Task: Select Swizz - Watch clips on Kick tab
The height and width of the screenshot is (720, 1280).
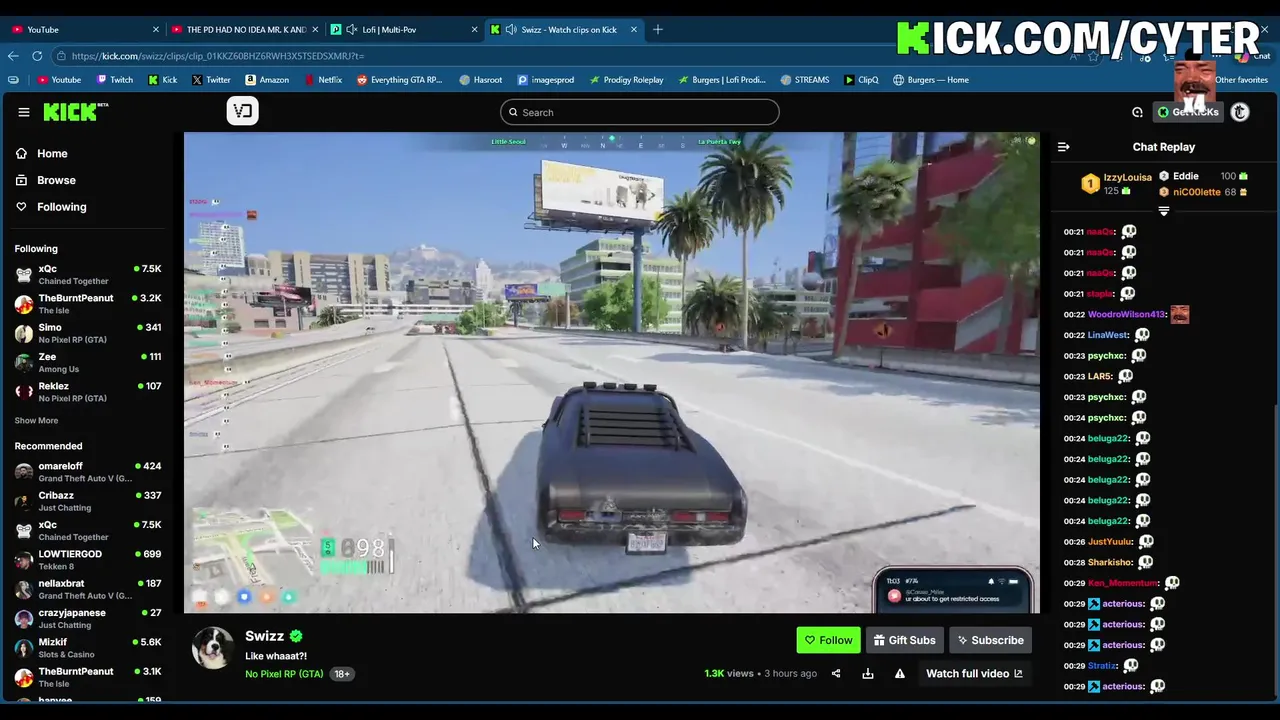Action: tap(565, 29)
